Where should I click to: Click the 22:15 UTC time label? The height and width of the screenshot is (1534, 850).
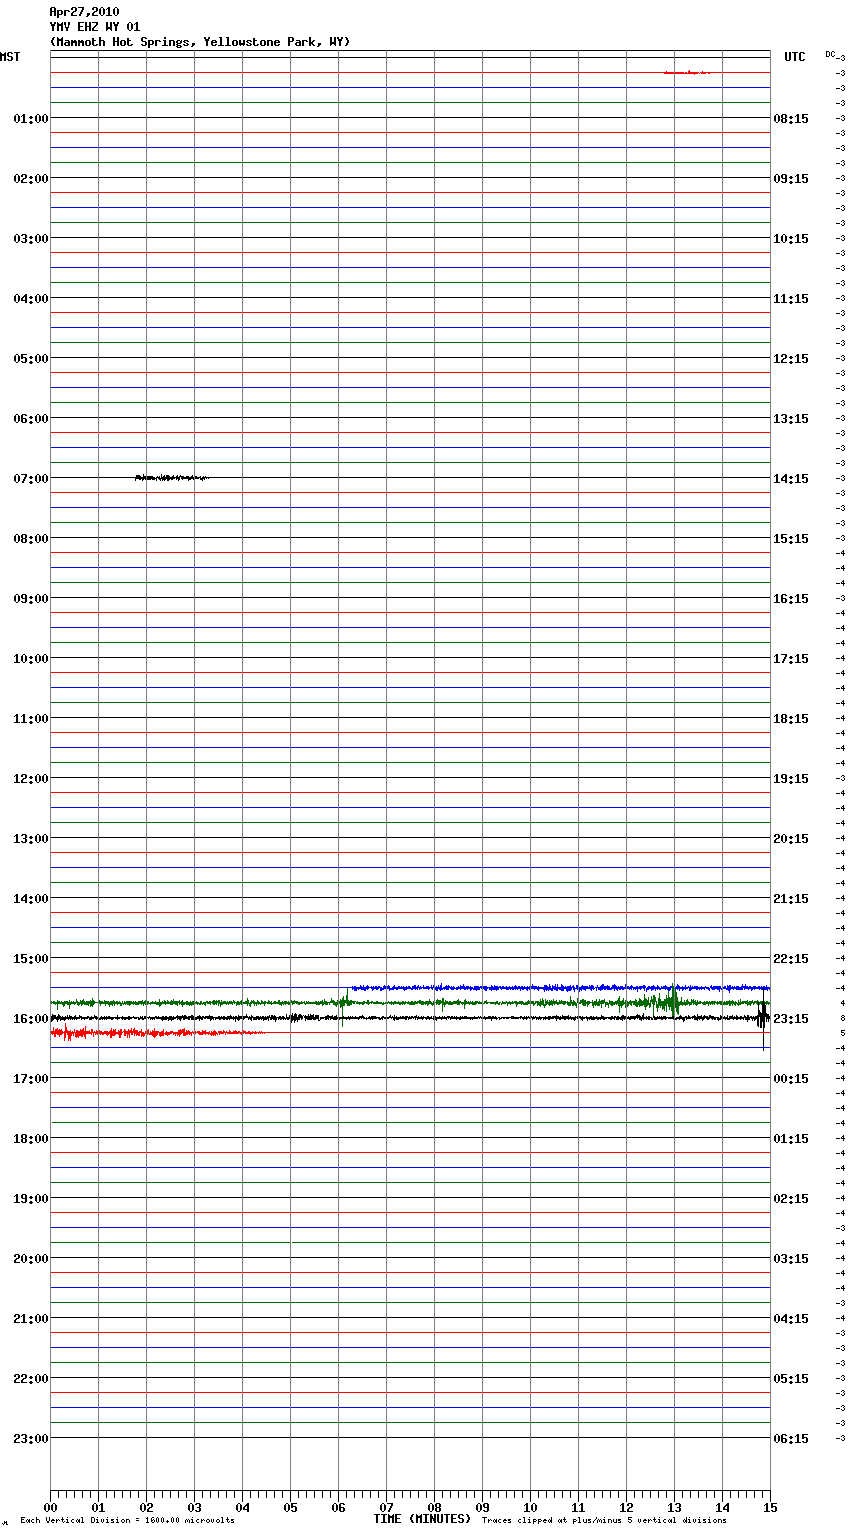pos(791,959)
